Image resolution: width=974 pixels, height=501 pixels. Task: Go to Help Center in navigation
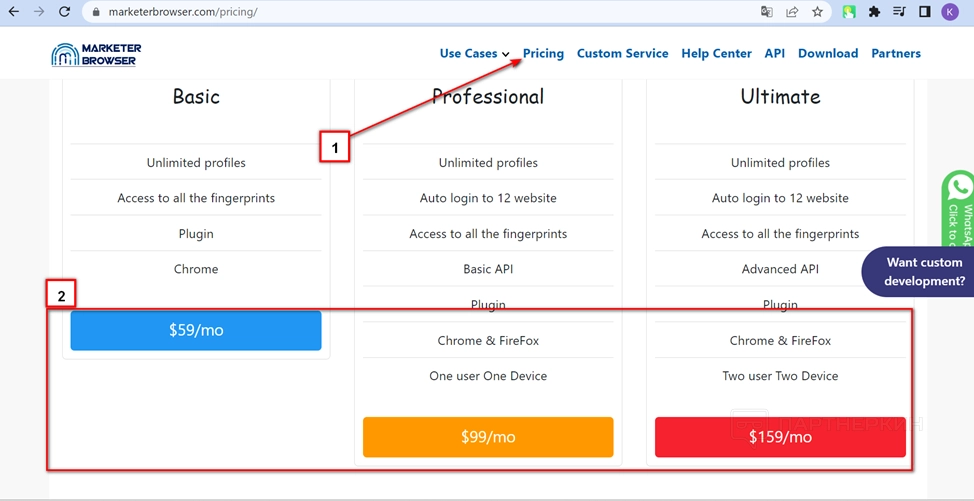(716, 54)
